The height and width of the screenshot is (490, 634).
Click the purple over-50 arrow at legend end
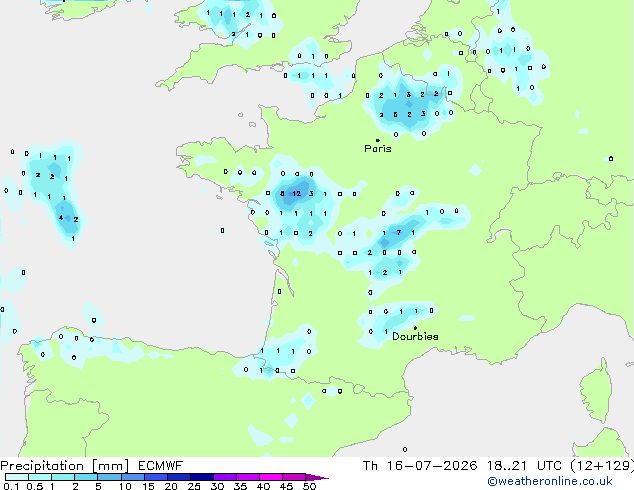[x=317, y=477]
